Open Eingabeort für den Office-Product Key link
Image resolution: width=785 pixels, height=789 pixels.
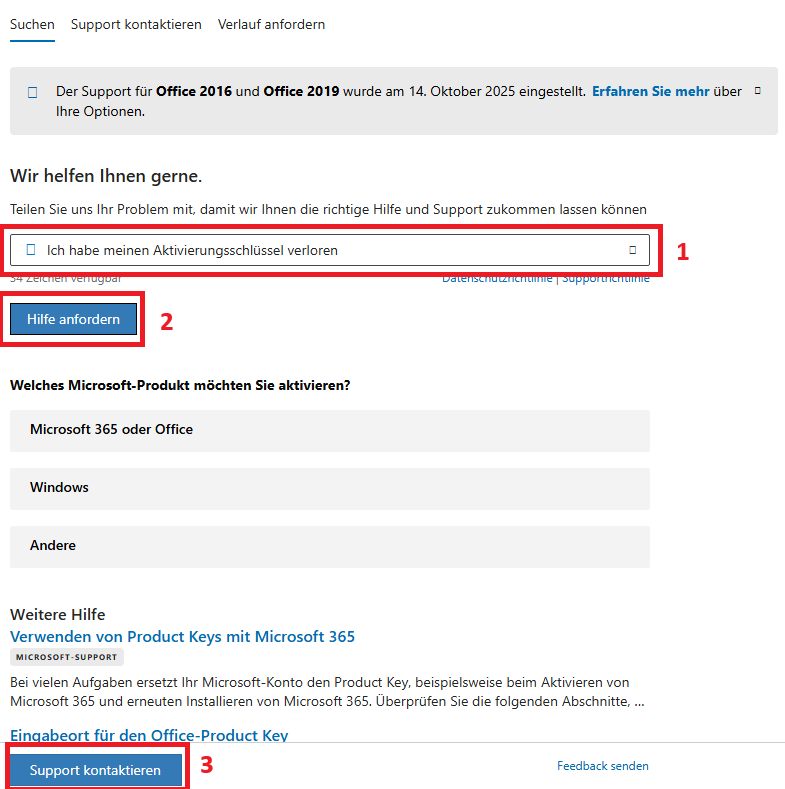click(x=149, y=735)
